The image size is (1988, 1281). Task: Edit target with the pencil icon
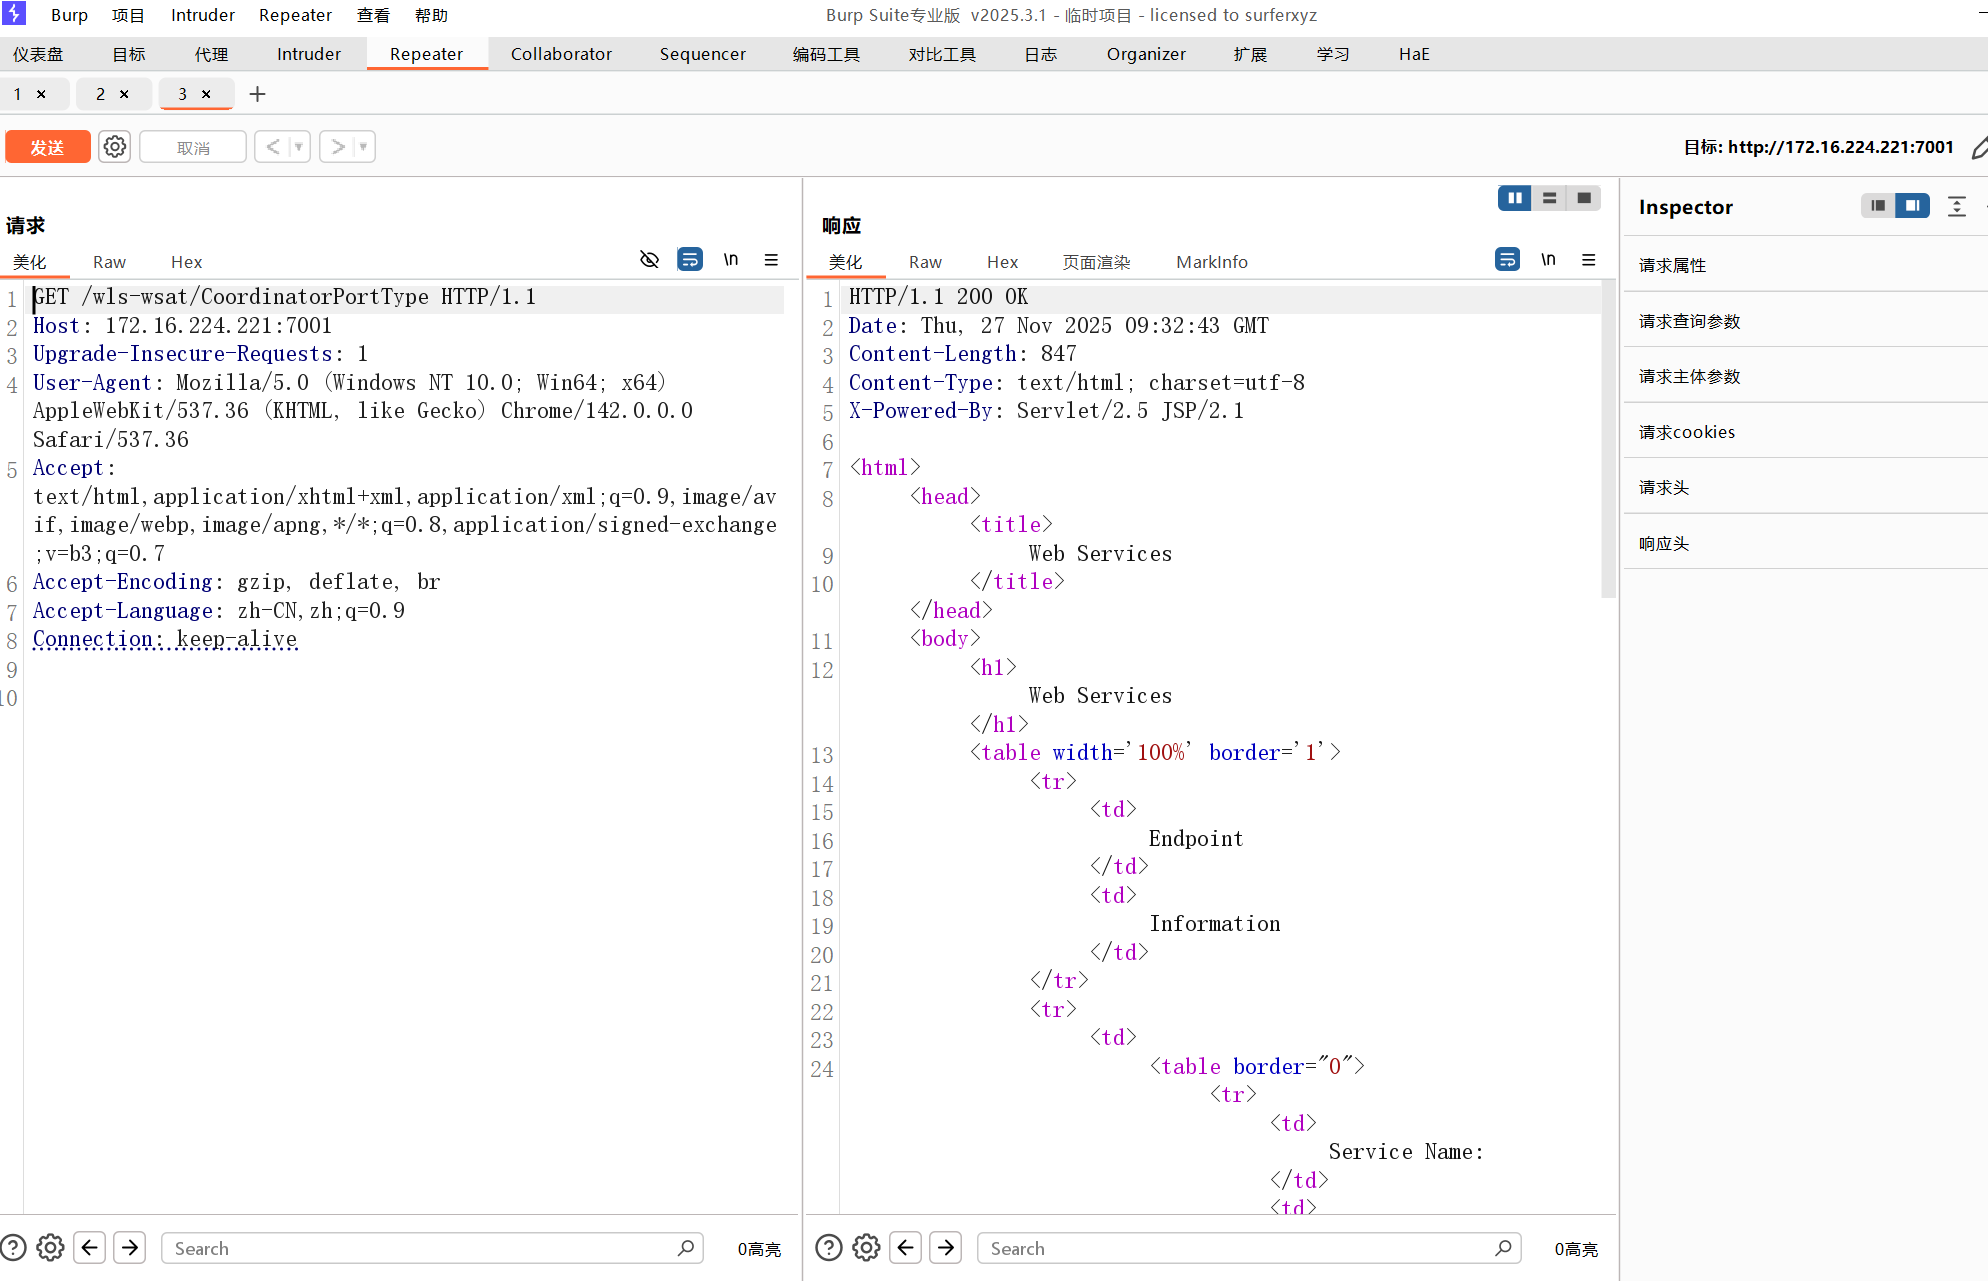point(1978,148)
